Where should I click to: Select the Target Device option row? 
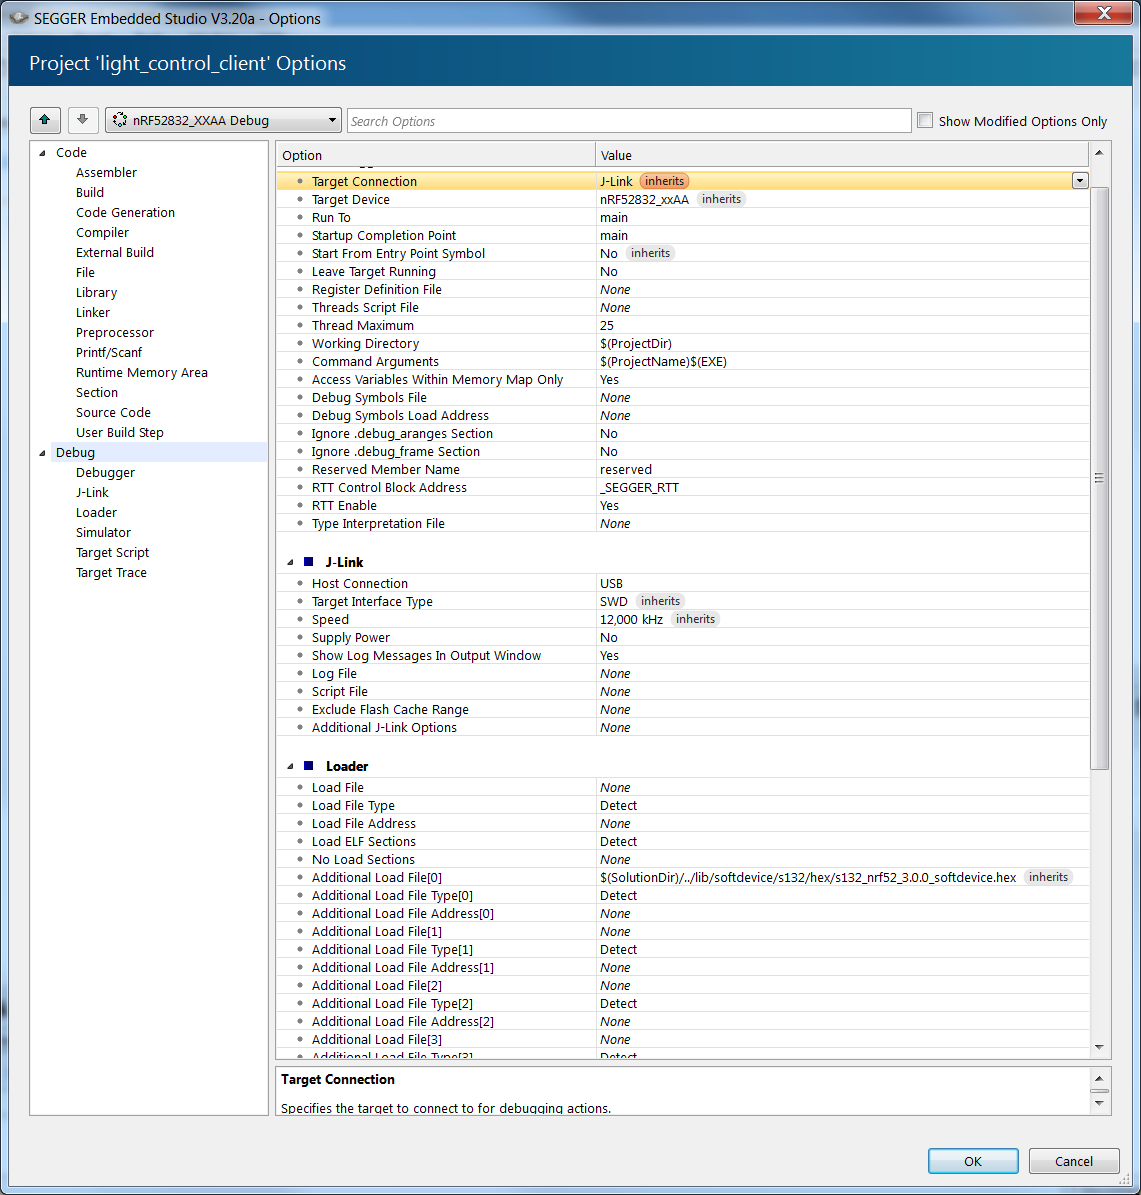tap(683, 199)
